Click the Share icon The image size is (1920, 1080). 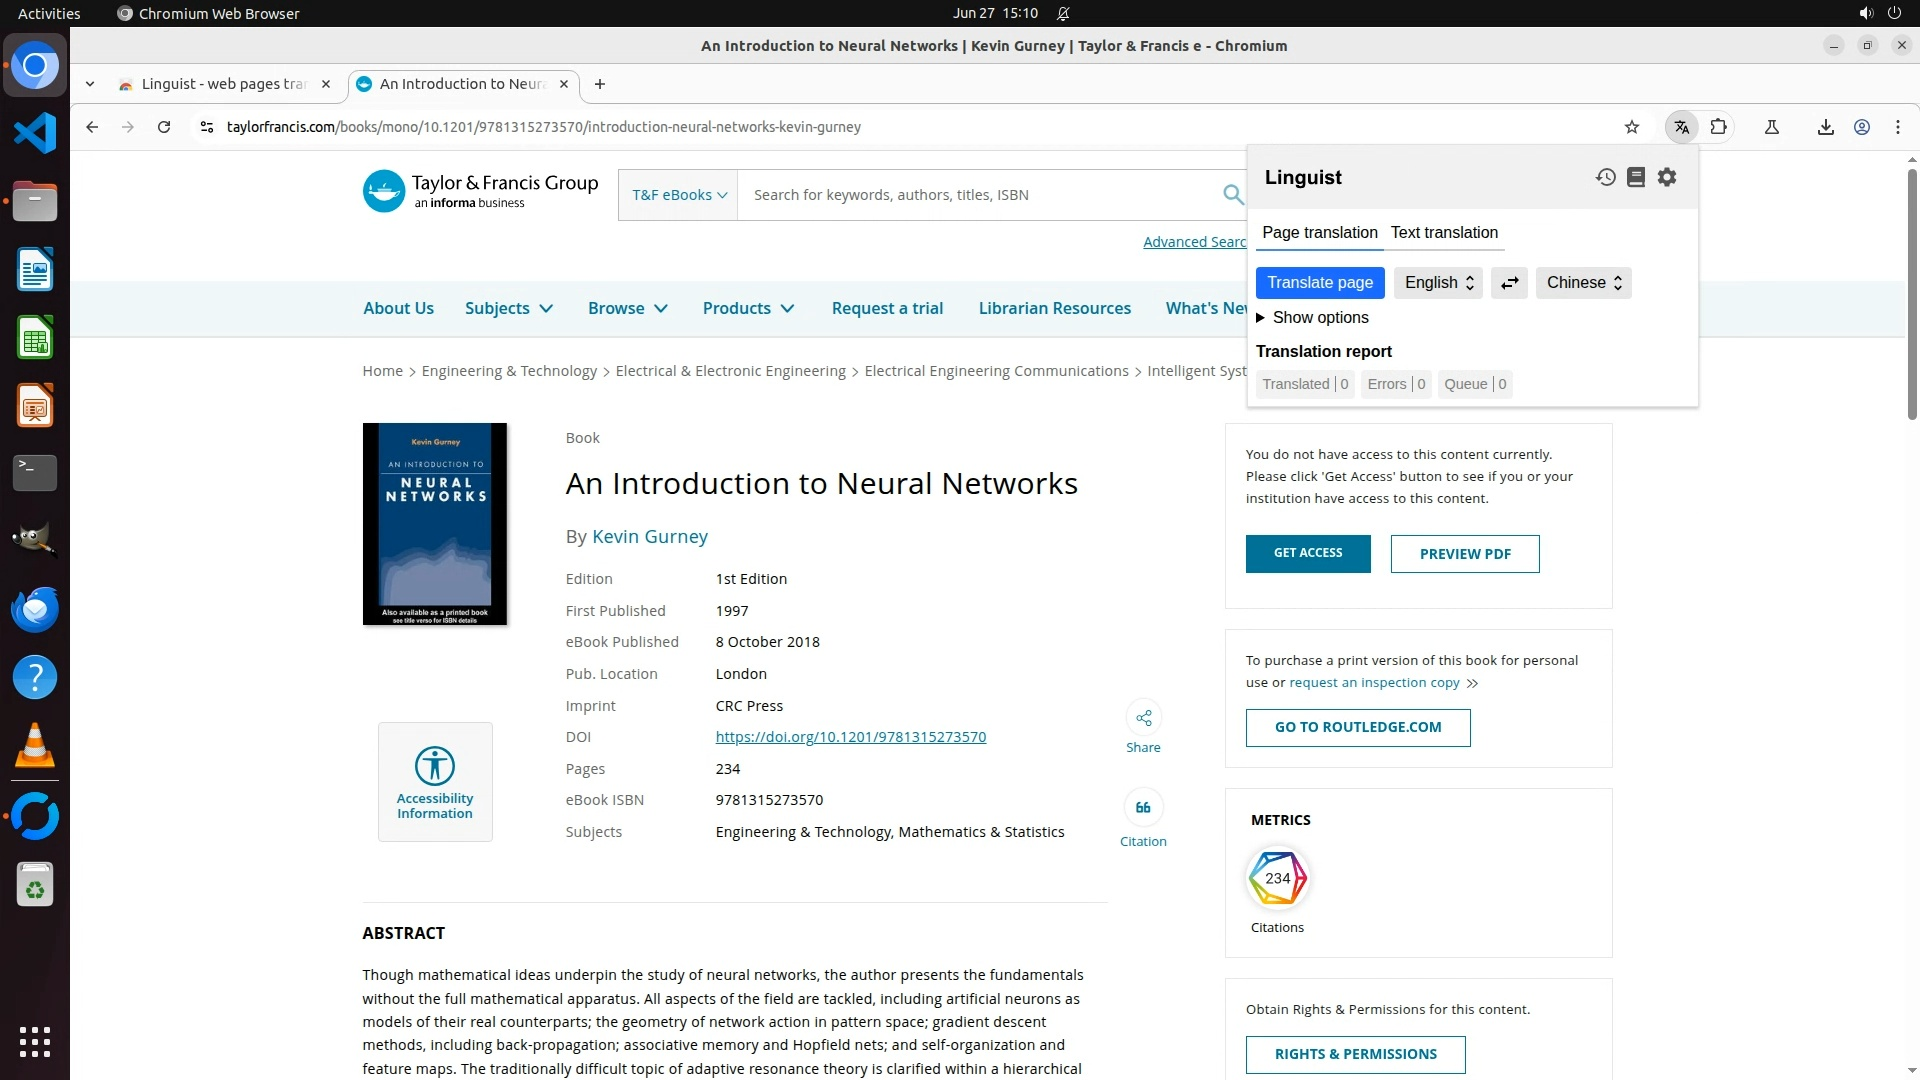[x=1143, y=718]
